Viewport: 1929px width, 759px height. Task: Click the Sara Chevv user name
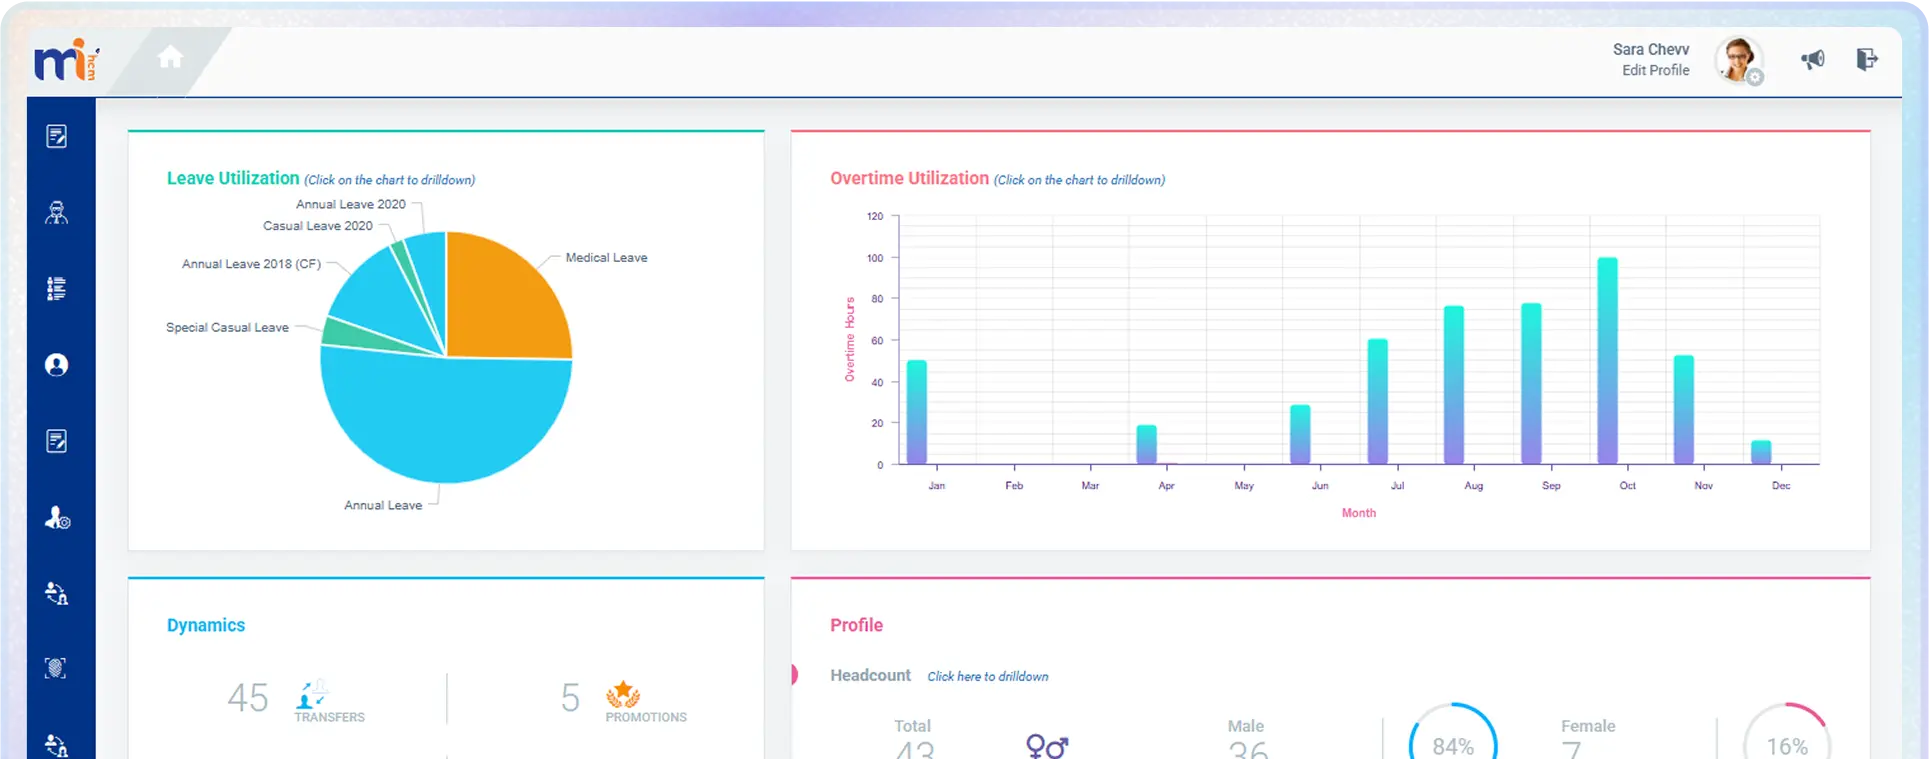click(1651, 49)
